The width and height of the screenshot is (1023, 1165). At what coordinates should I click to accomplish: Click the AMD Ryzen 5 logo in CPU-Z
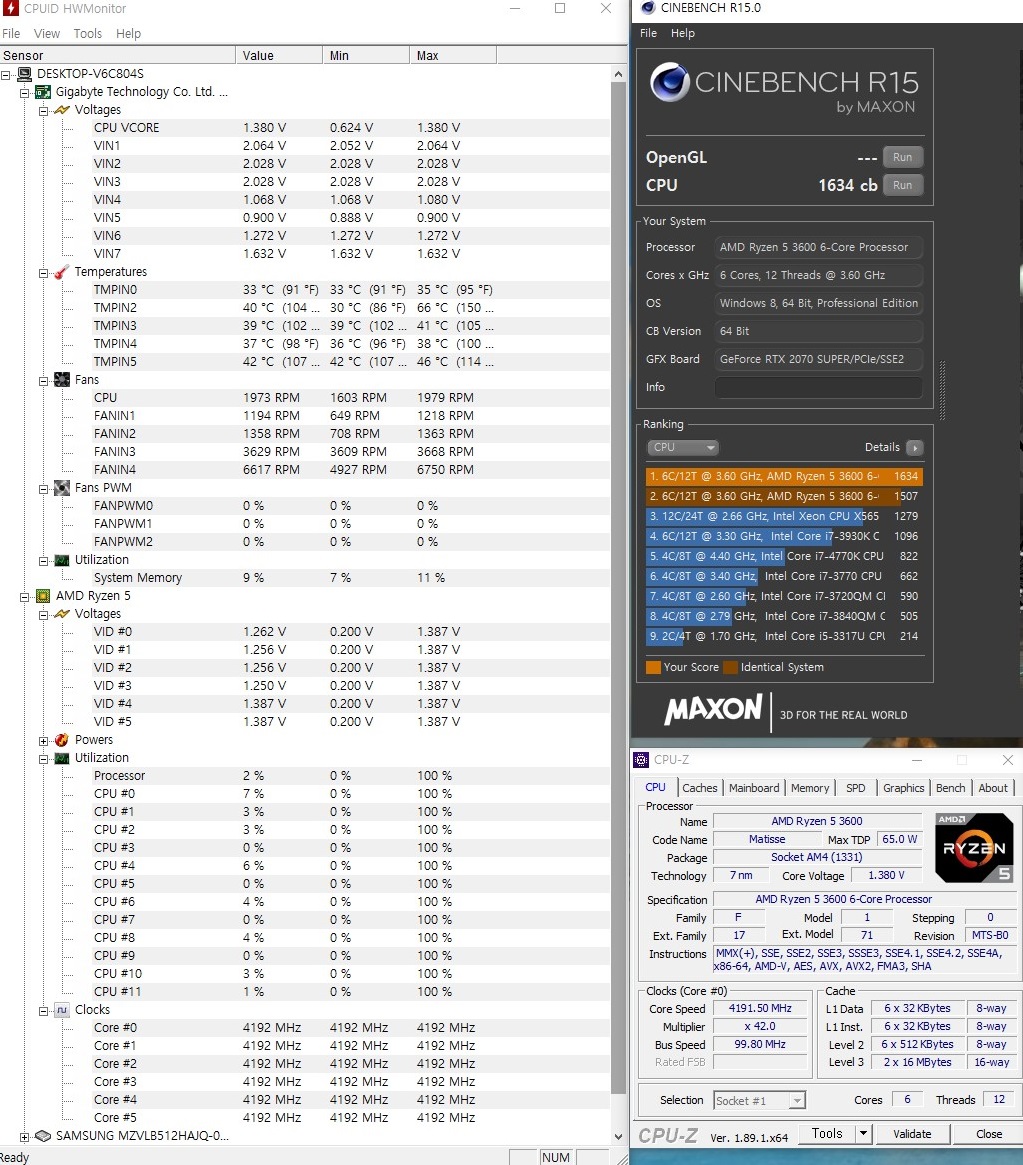[974, 848]
